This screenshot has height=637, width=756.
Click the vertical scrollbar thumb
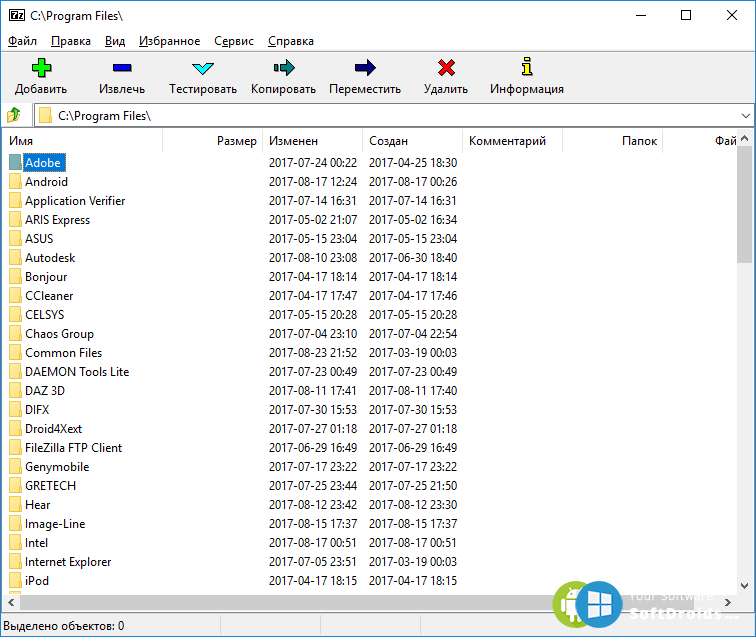pyautogui.click(x=744, y=204)
